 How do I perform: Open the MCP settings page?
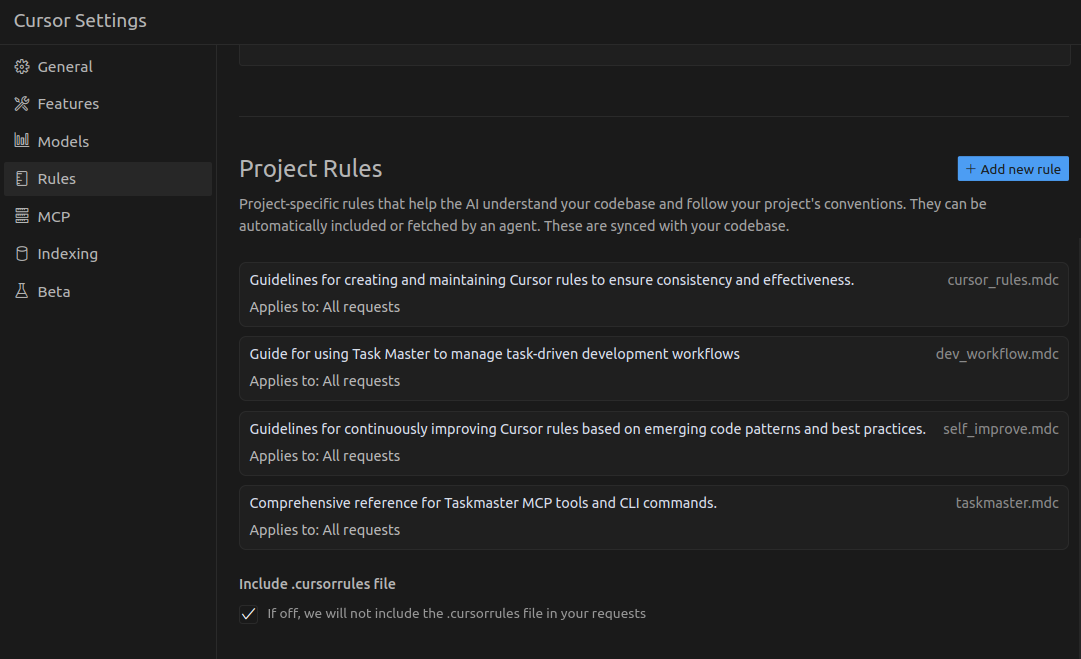[x=108, y=216]
